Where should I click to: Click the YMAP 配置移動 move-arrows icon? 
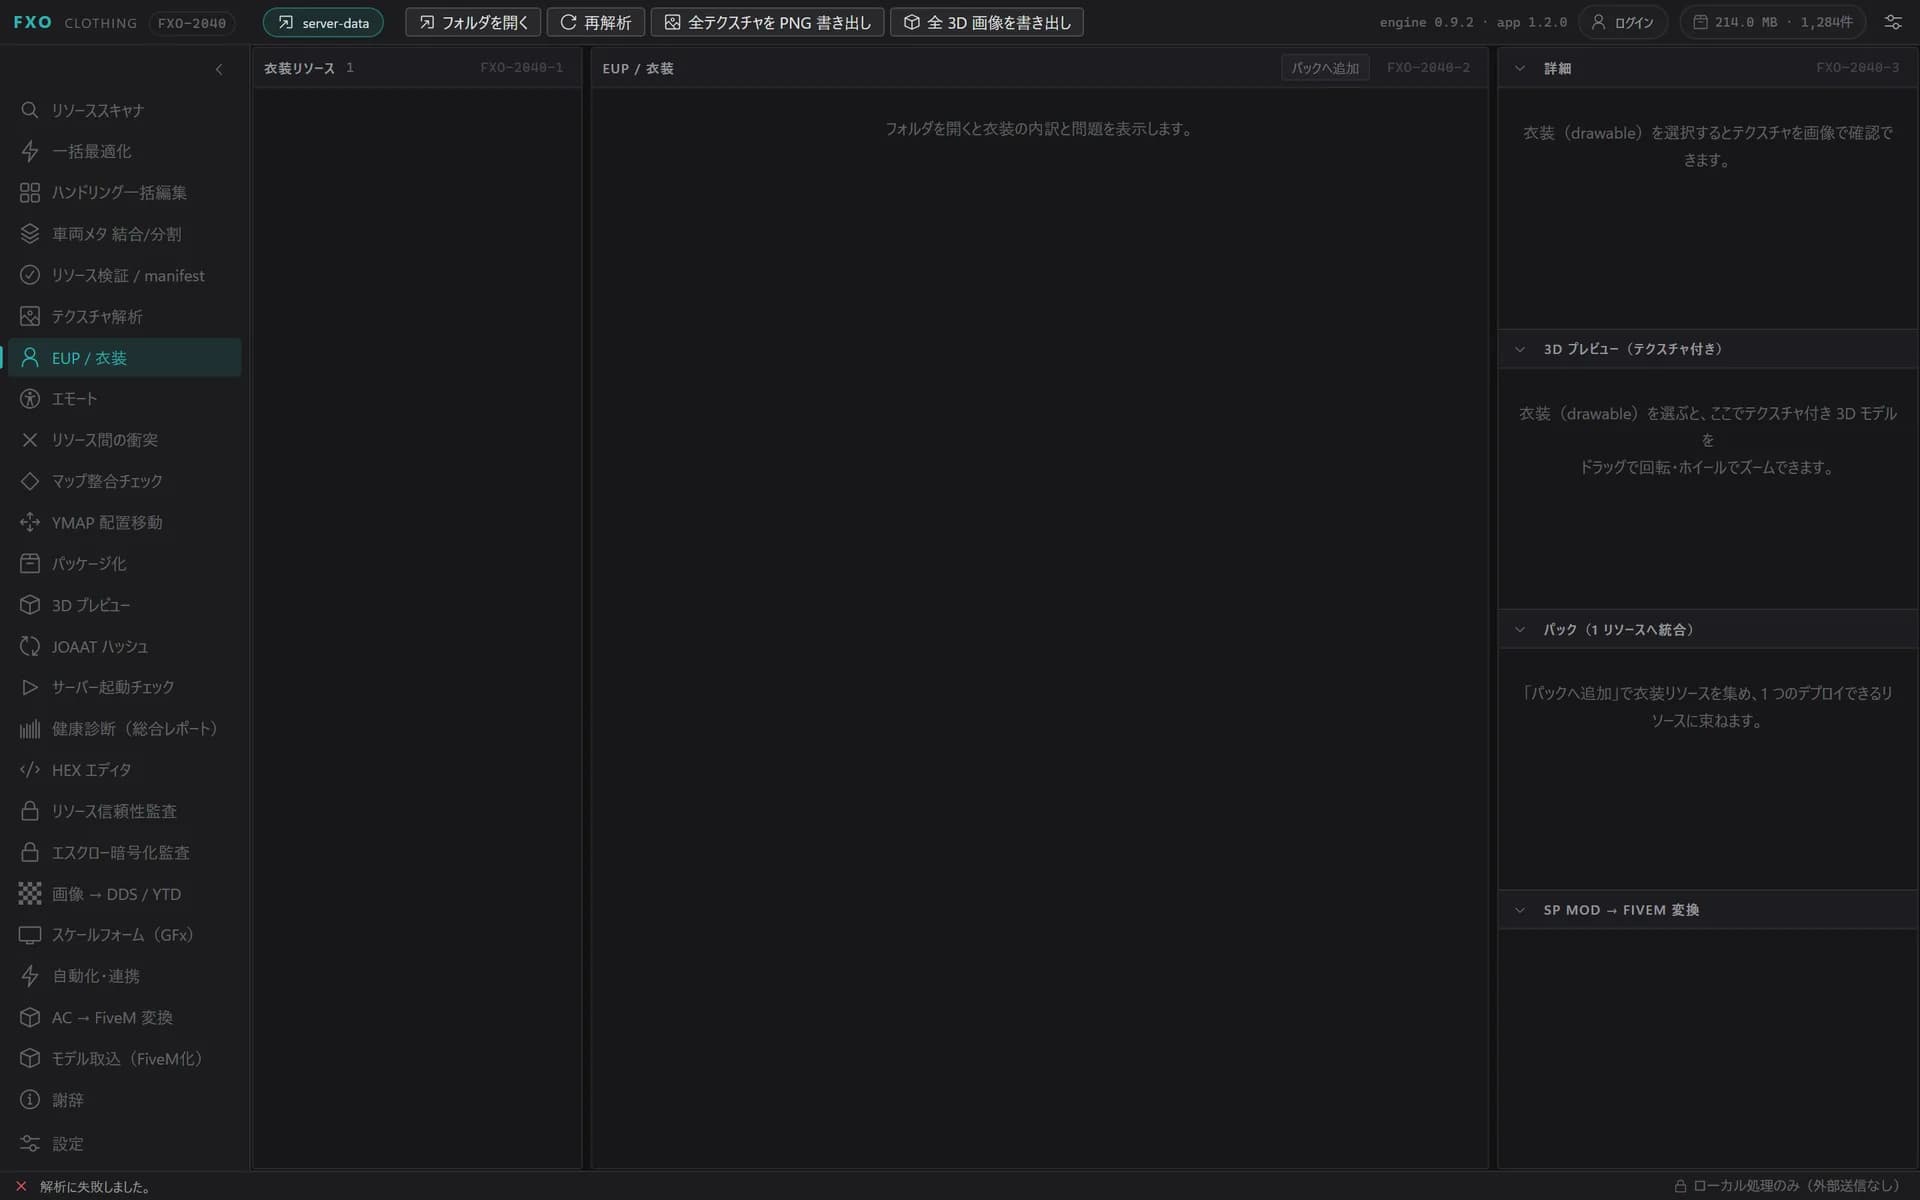click(30, 522)
